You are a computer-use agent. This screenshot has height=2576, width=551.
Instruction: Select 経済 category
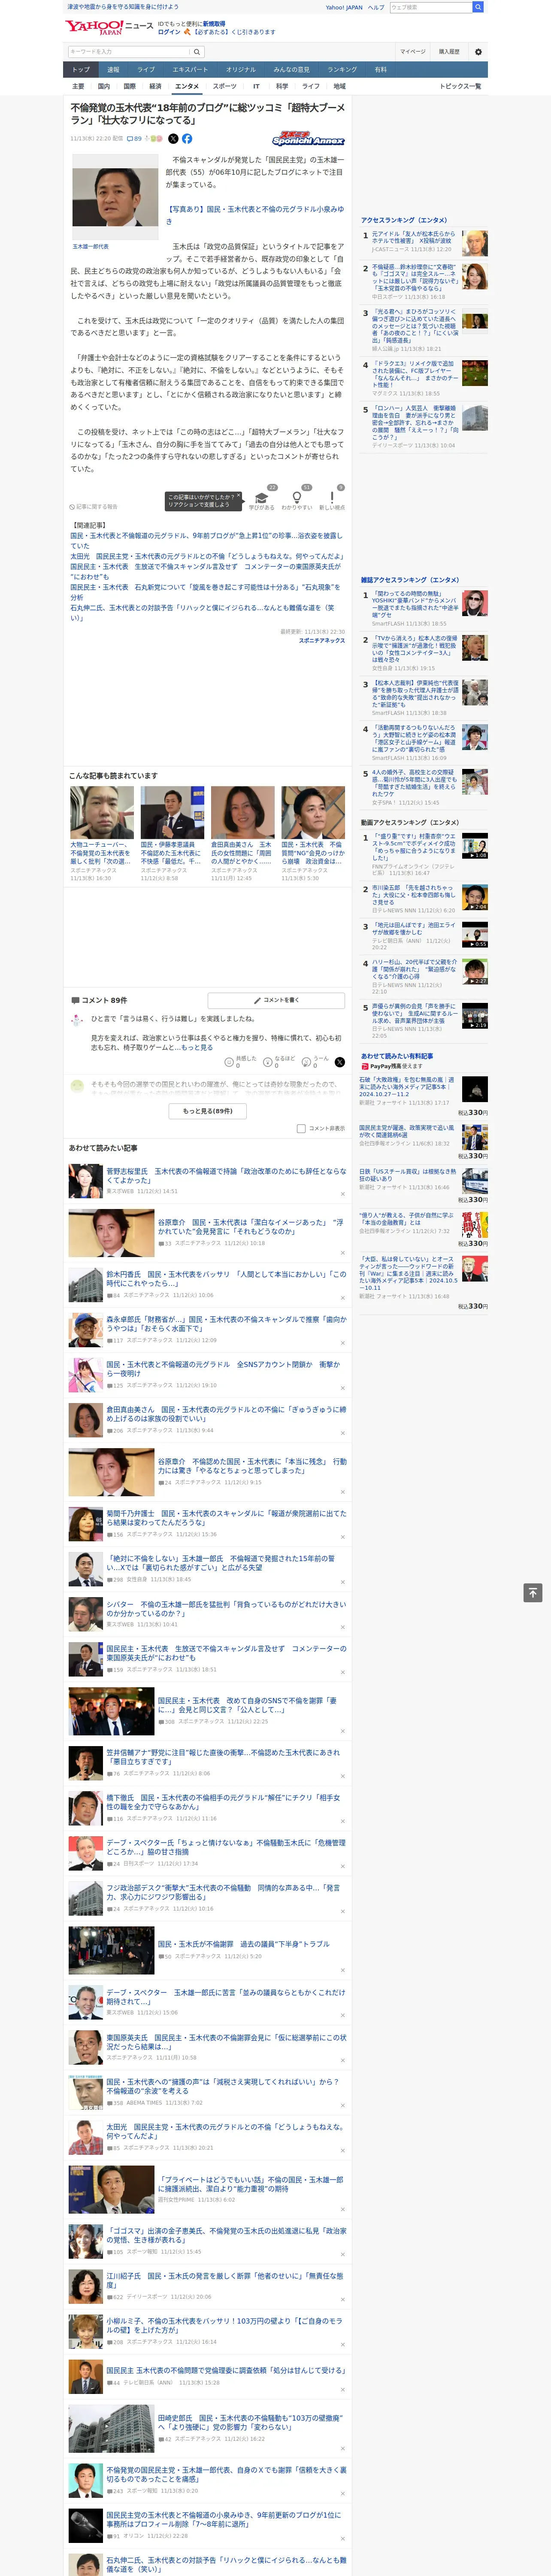[x=155, y=86]
